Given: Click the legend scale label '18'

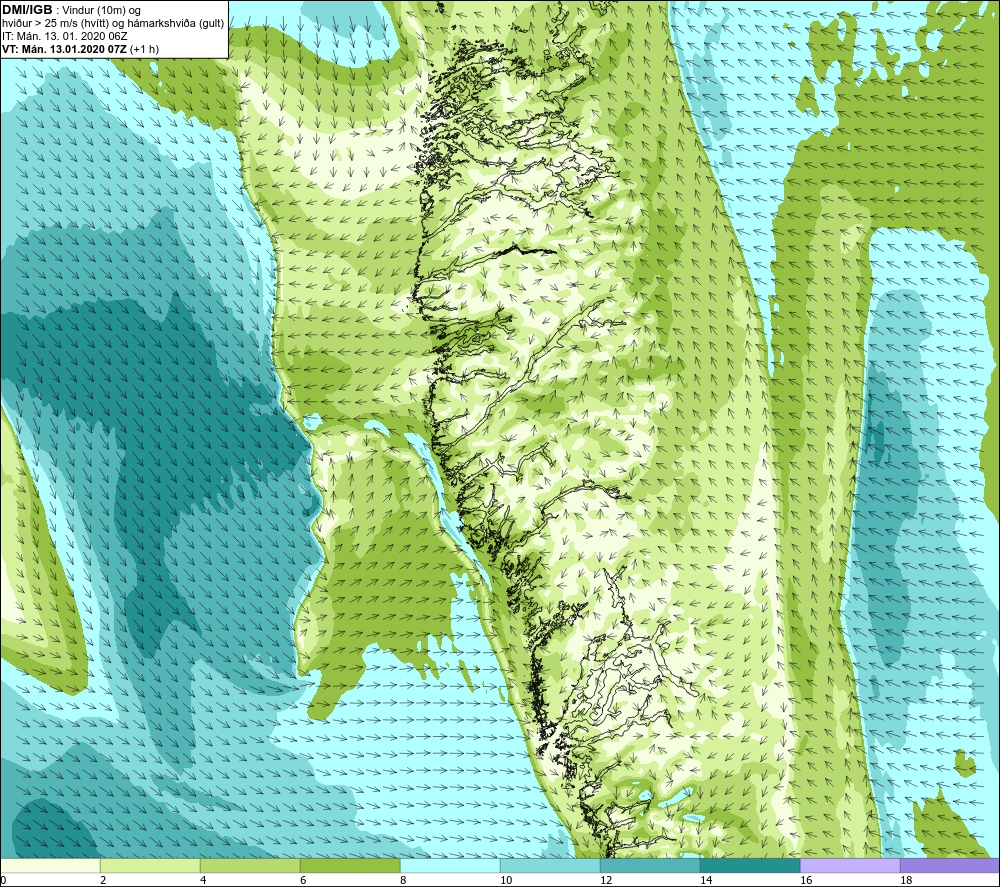Looking at the screenshot, I should coord(906,881).
